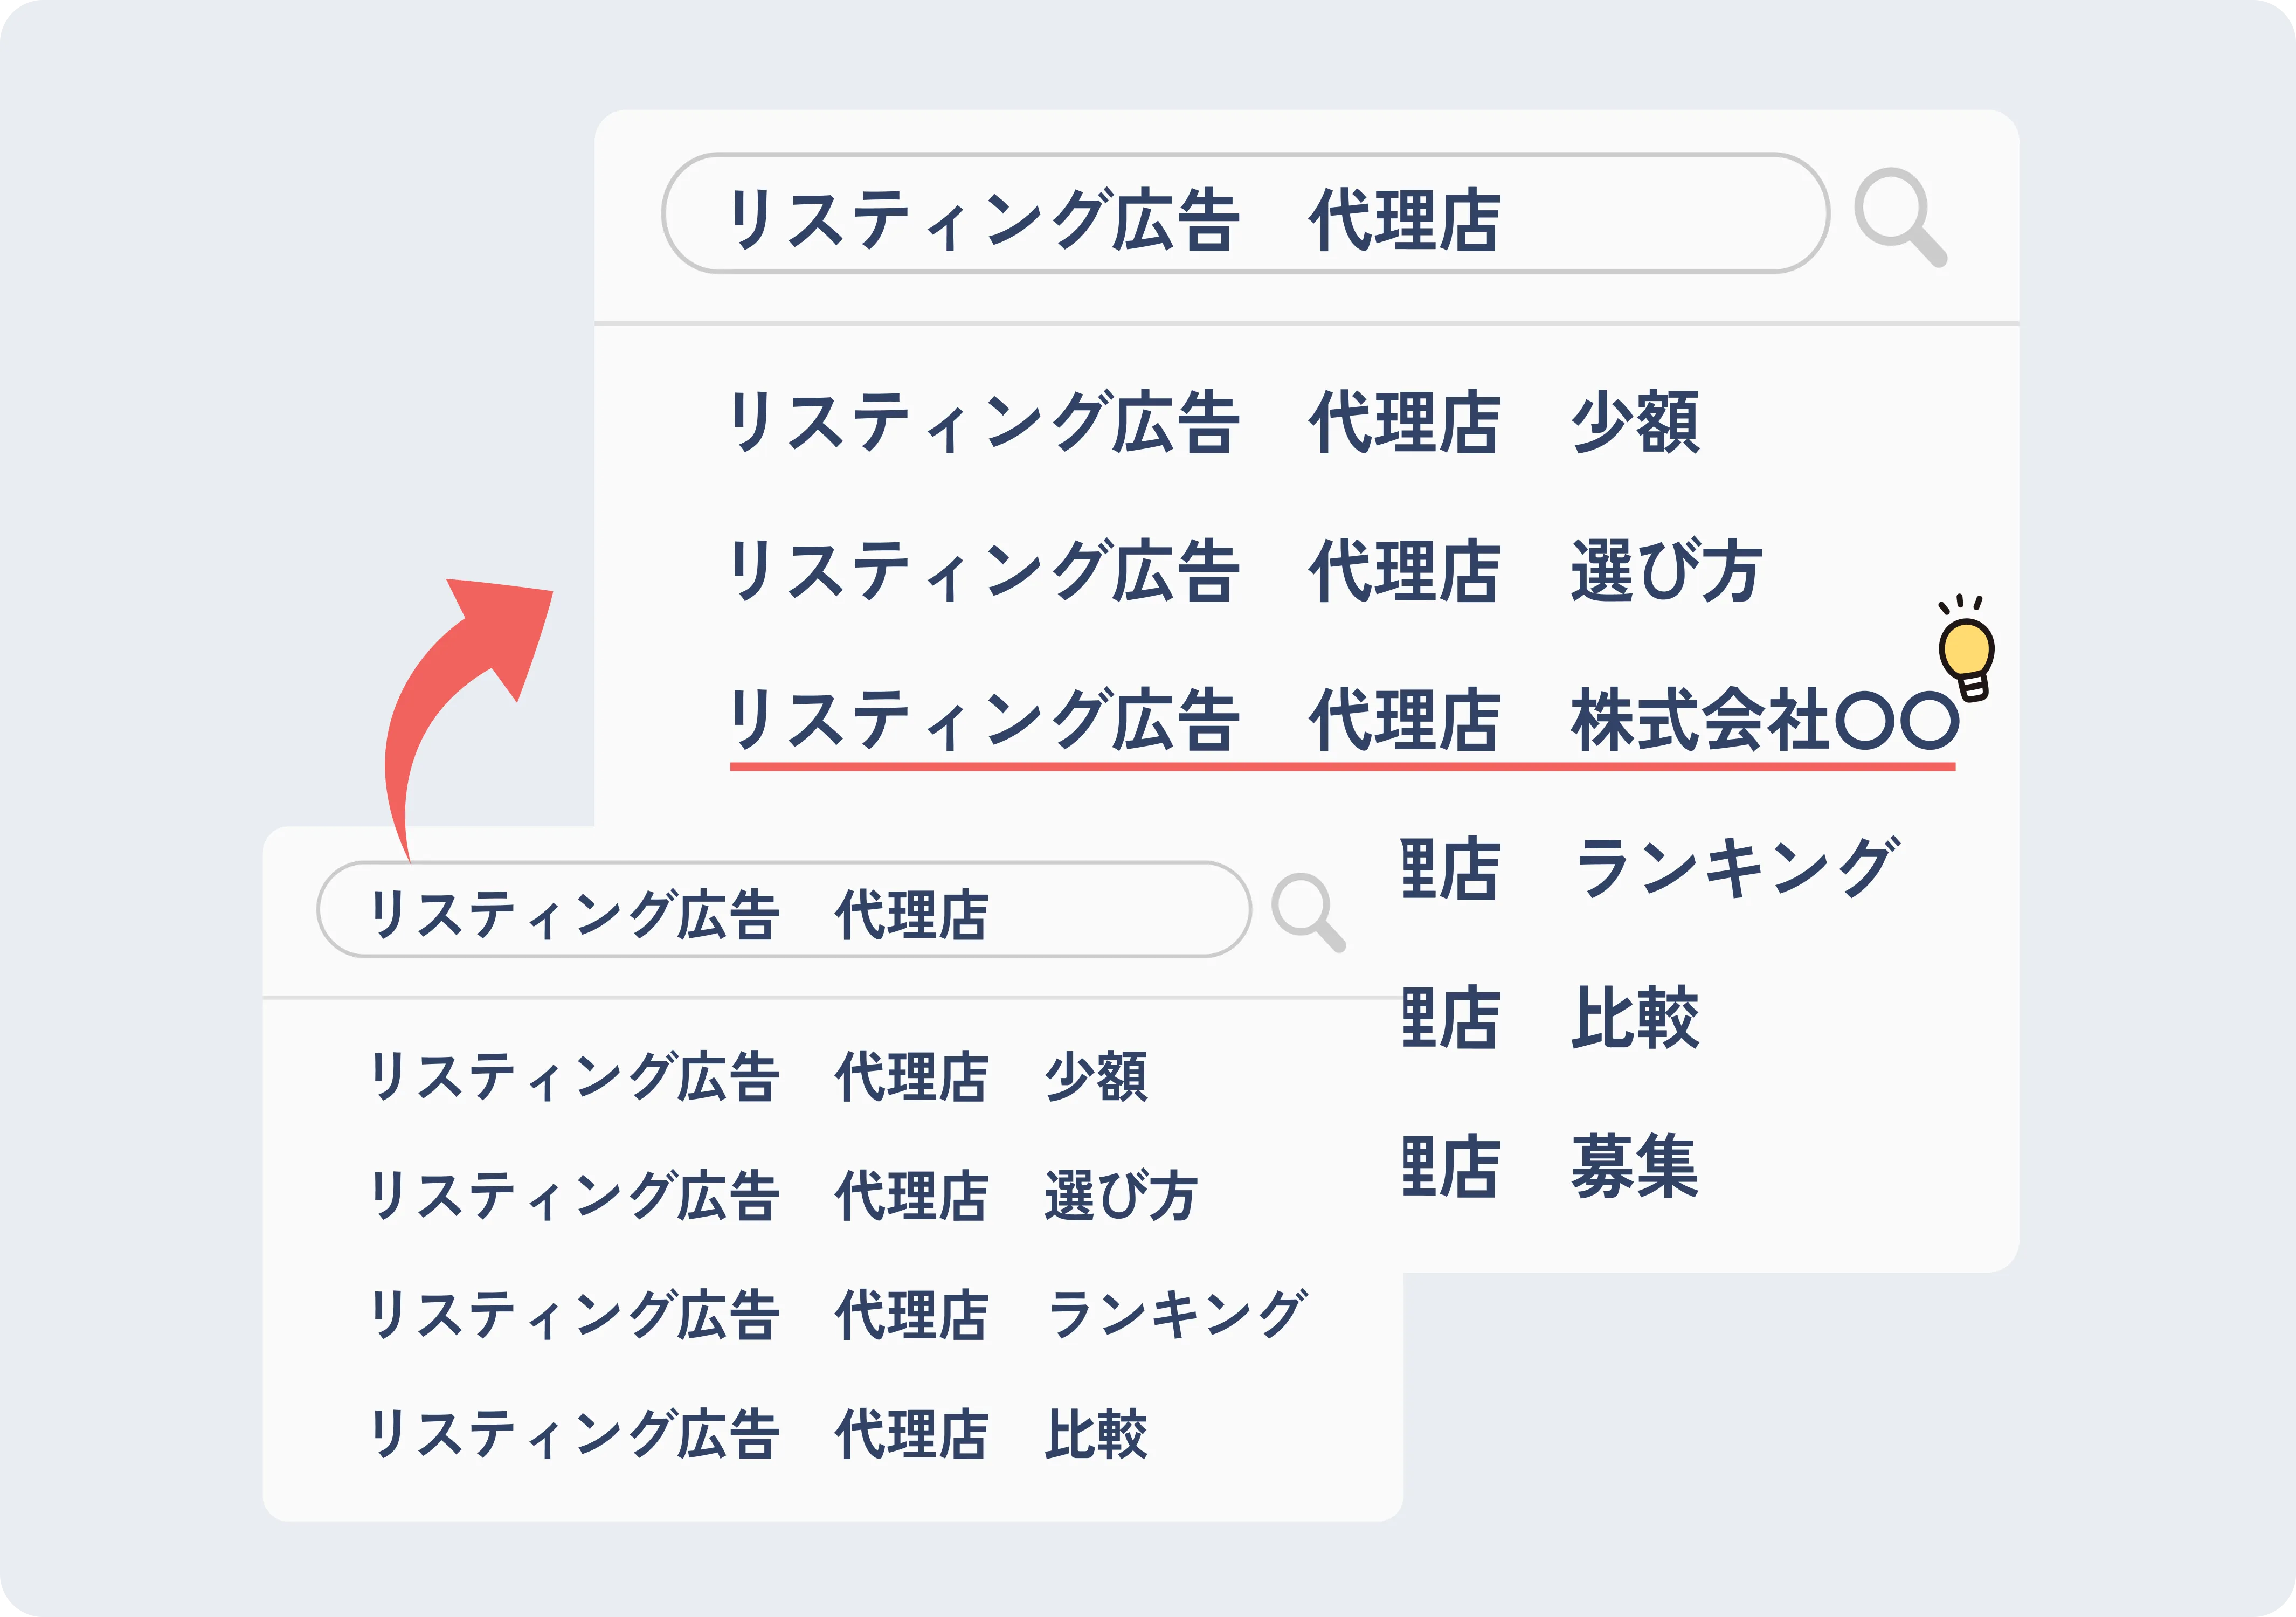Click the magnifier icon in the larger search panel

click(1898, 216)
